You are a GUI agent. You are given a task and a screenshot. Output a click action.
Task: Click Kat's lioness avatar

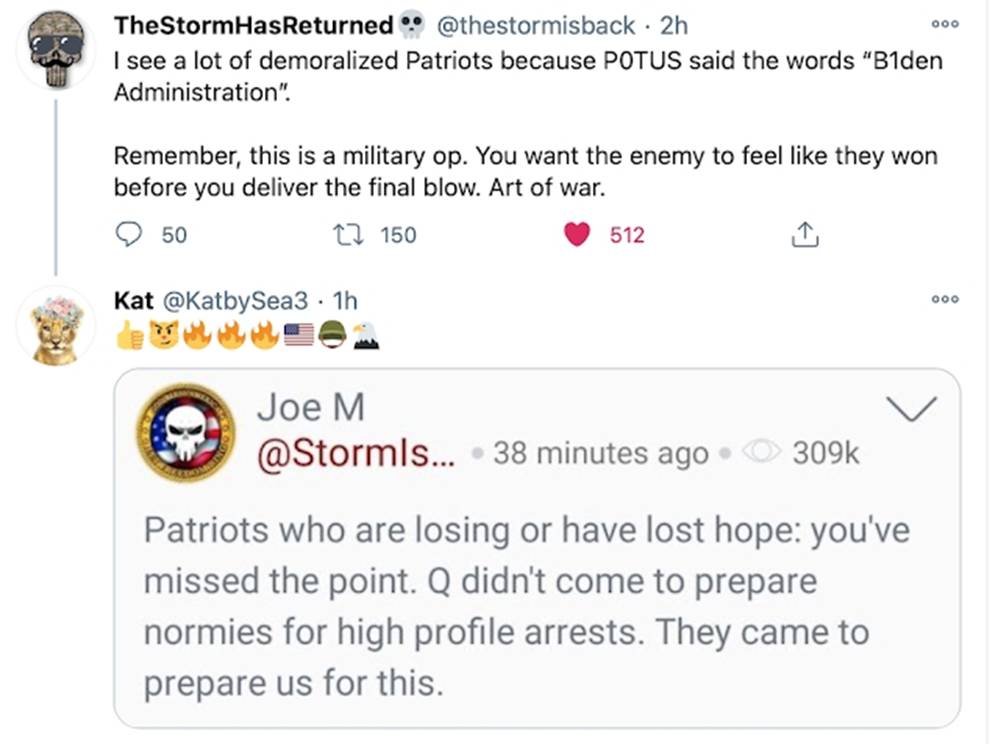55,322
